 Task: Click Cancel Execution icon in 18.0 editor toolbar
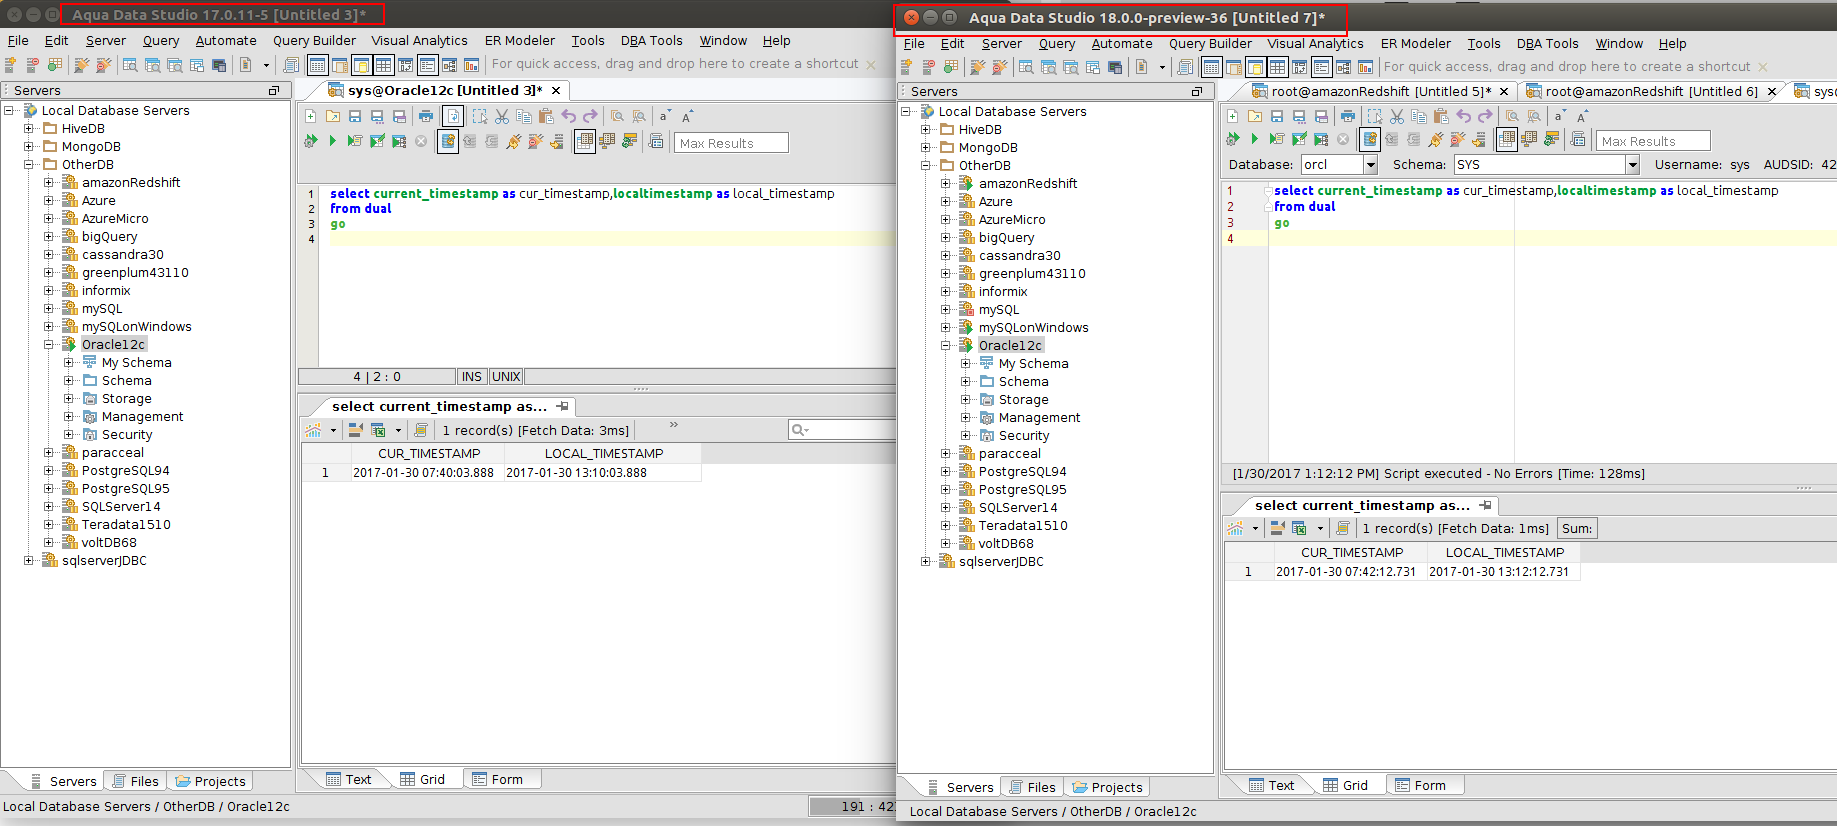pos(1343,139)
